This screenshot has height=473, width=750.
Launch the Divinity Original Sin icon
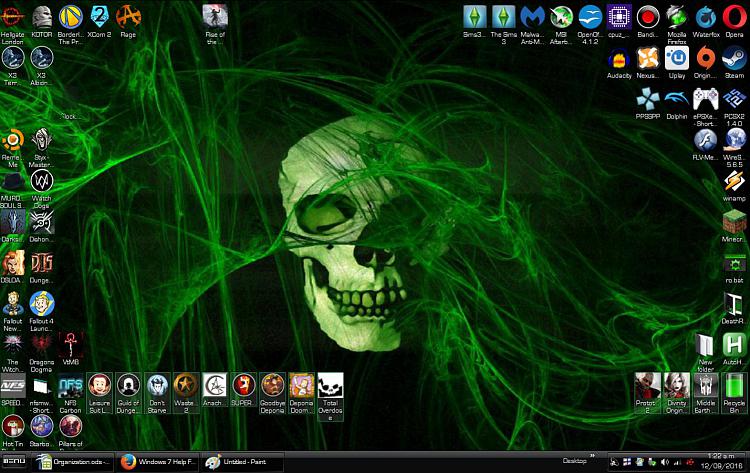click(677, 393)
